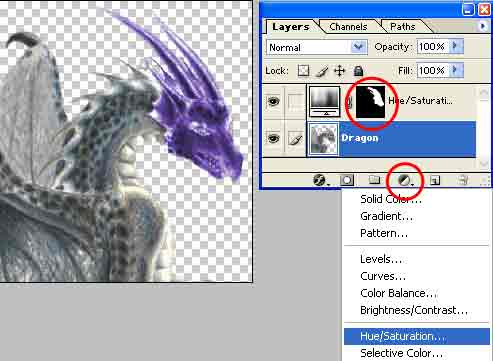The width and height of the screenshot is (493, 361).
Task: Select the Hue/Saturation layer mask thumbnail
Action: pos(370,102)
